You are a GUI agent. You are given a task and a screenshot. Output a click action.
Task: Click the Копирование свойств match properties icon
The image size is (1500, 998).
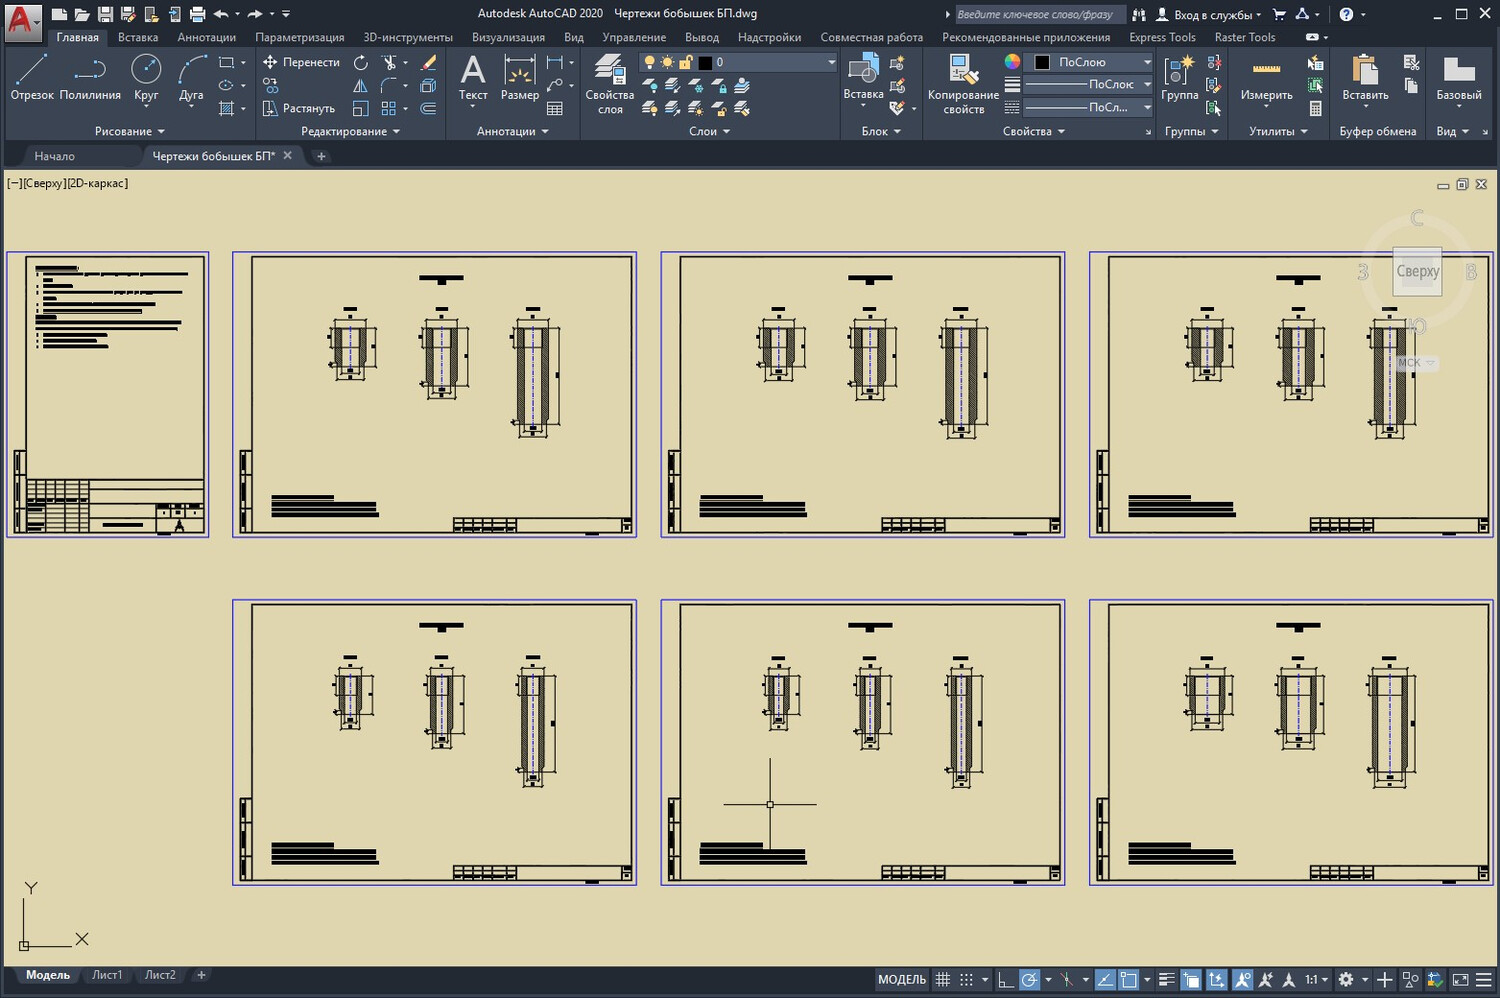tap(963, 83)
